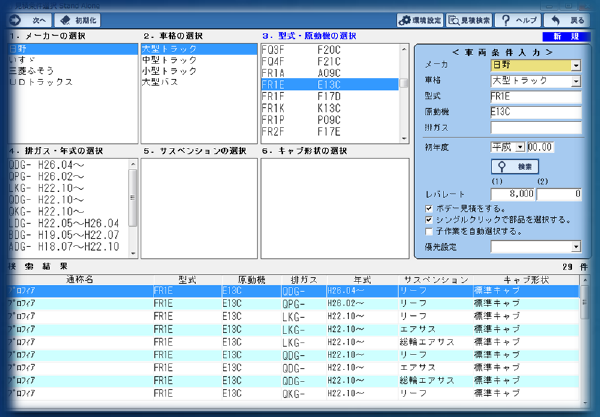Click the 初期化 eraser icon
Screen dimensions: 600x417
(65, 20)
